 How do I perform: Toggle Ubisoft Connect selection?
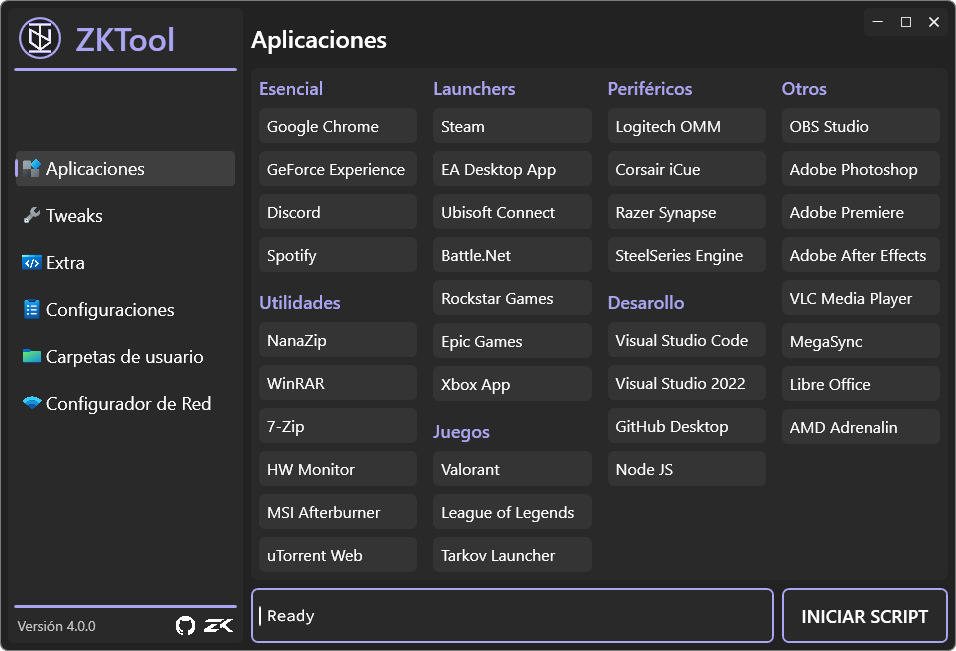[x=512, y=212]
